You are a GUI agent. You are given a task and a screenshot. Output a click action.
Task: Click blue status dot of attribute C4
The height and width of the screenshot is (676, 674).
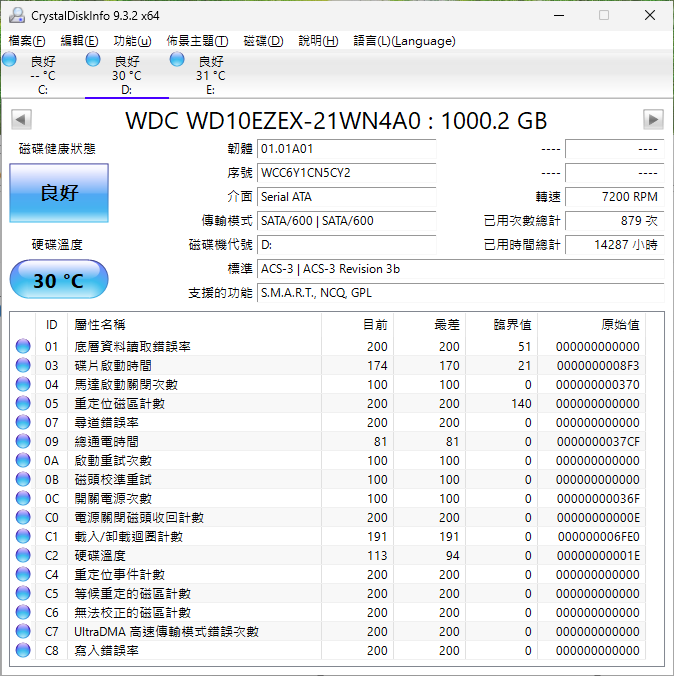point(23,574)
